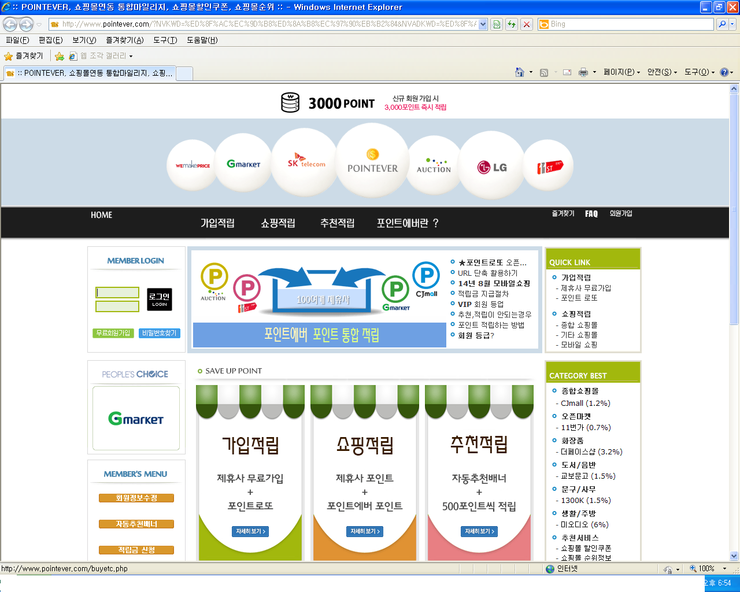Click 자세히 보기 under 가입적립 card
This screenshot has height=592, width=740.
250,532
